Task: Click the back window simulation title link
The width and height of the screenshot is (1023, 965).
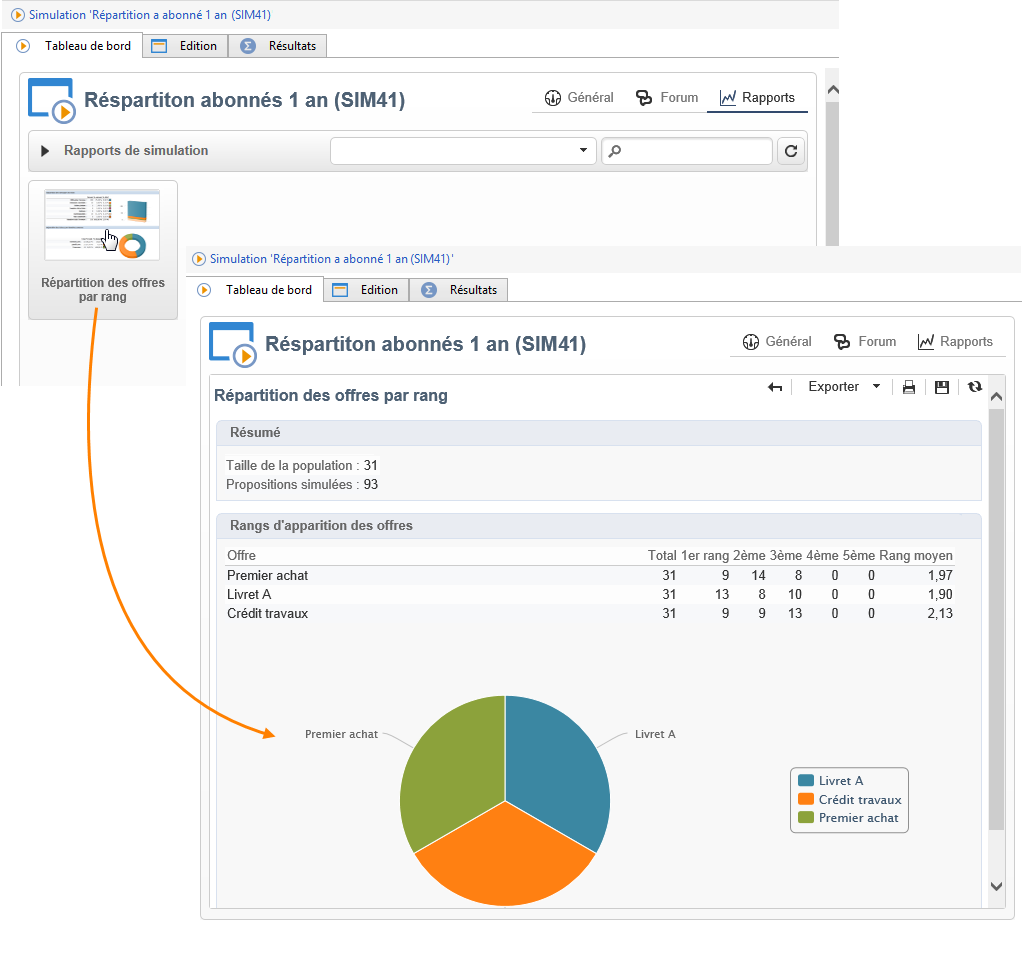Action: [x=150, y=14]
